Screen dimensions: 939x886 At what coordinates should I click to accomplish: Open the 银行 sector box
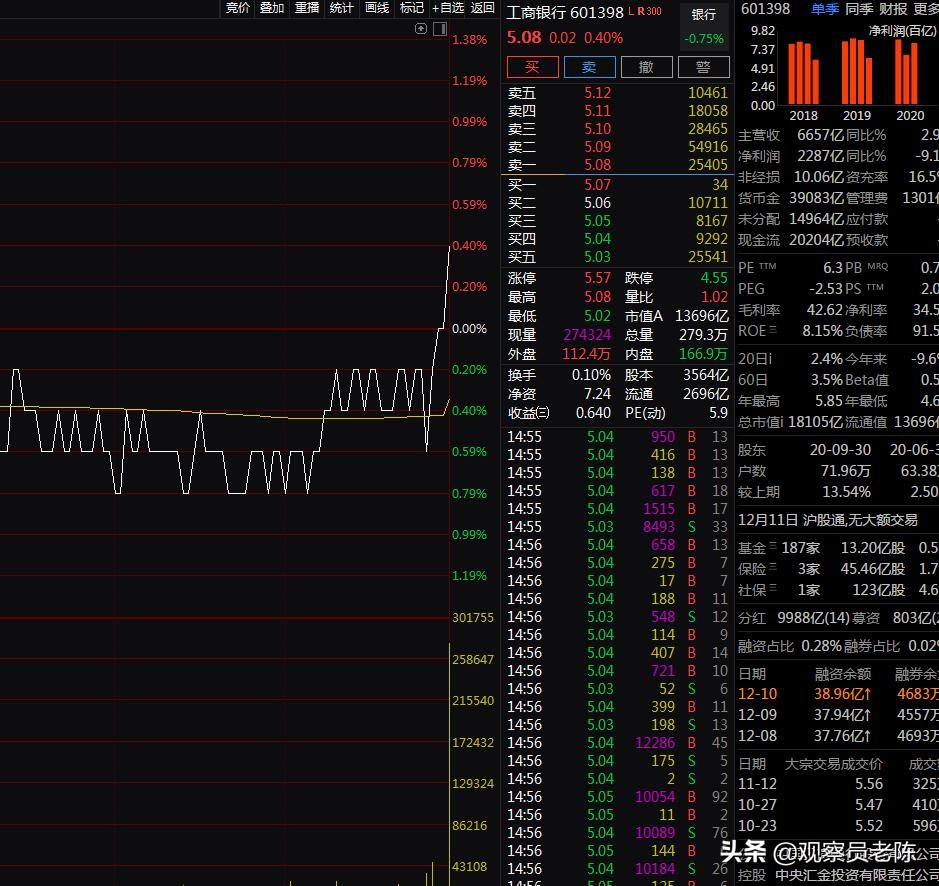click(704, 26)
